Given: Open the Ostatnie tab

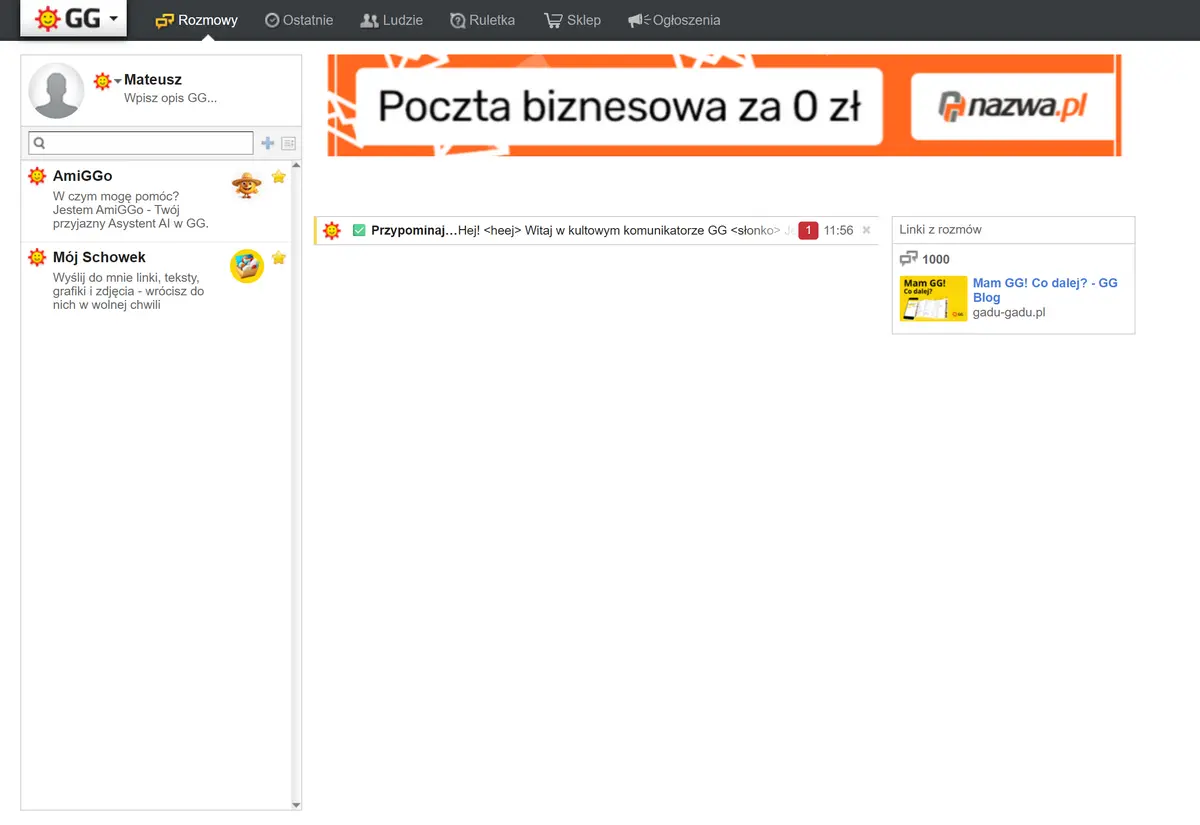Looking at the screenshot, I should (x=299, y=20).
